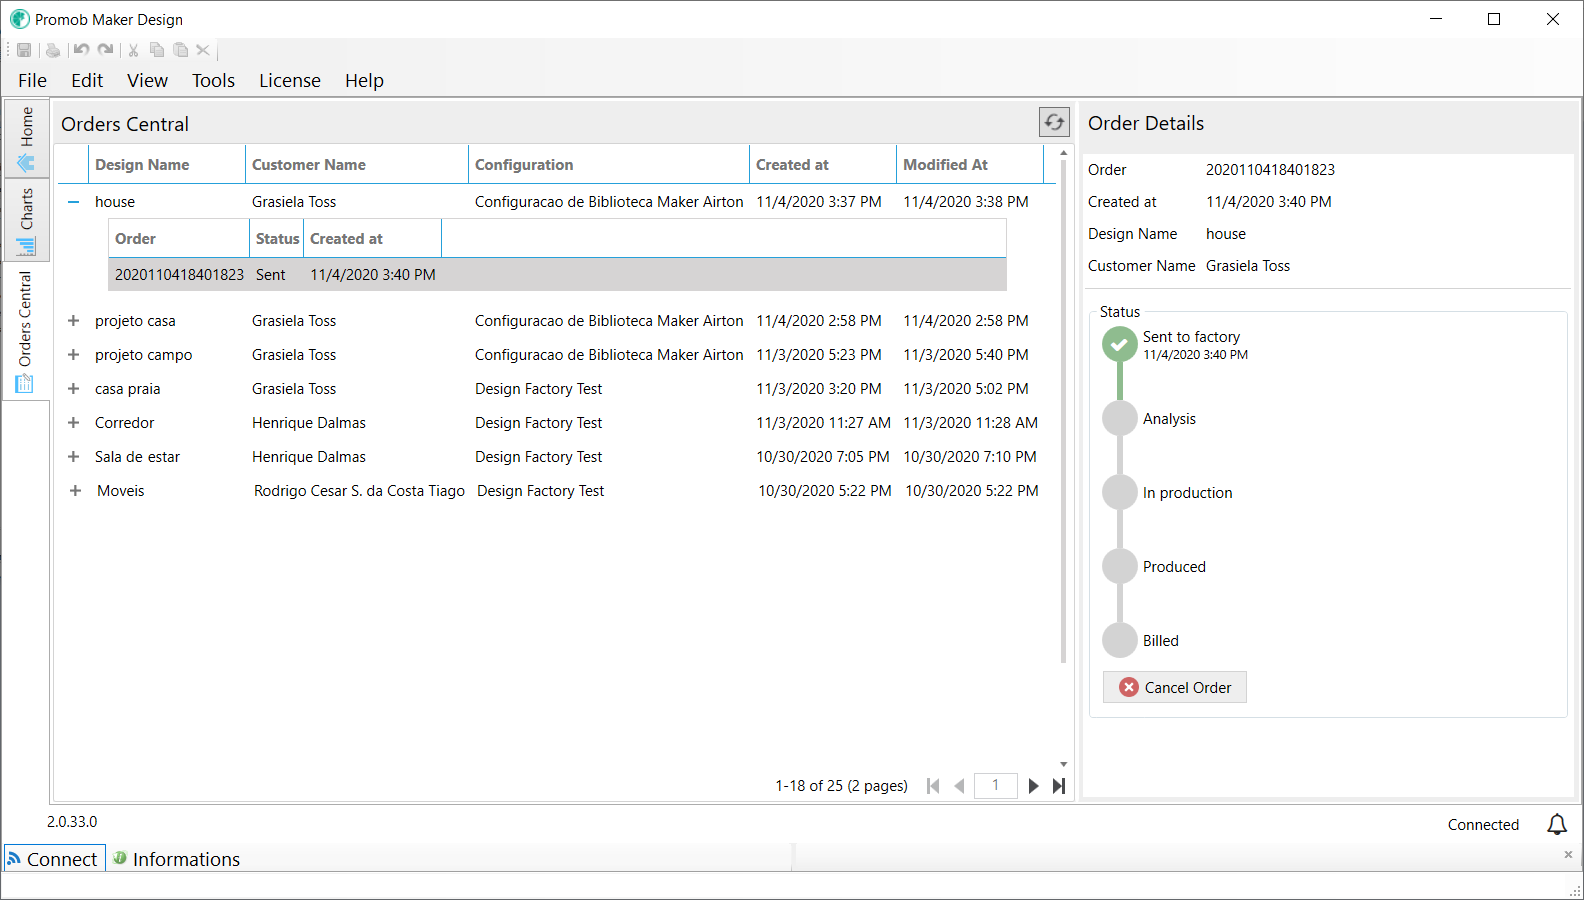Switch to the Informations bottom tab
This screenshot has width=1584, height=900.
[176, 859]
